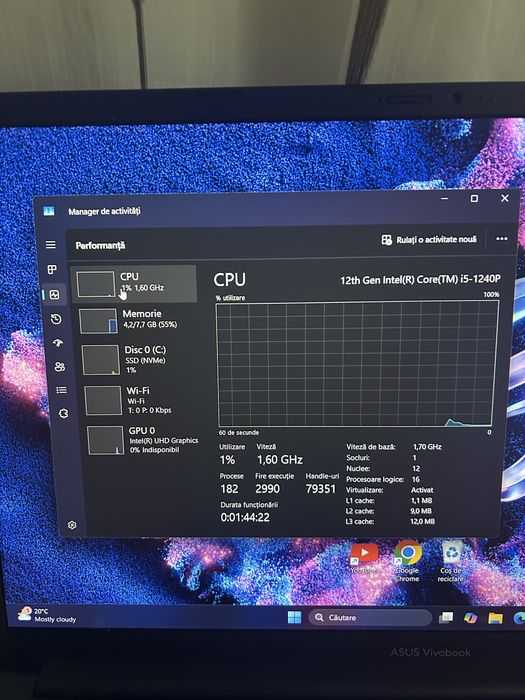Open the Services icon in sidebar
Viewport: 525px width, 700px height.
point(64,413)
